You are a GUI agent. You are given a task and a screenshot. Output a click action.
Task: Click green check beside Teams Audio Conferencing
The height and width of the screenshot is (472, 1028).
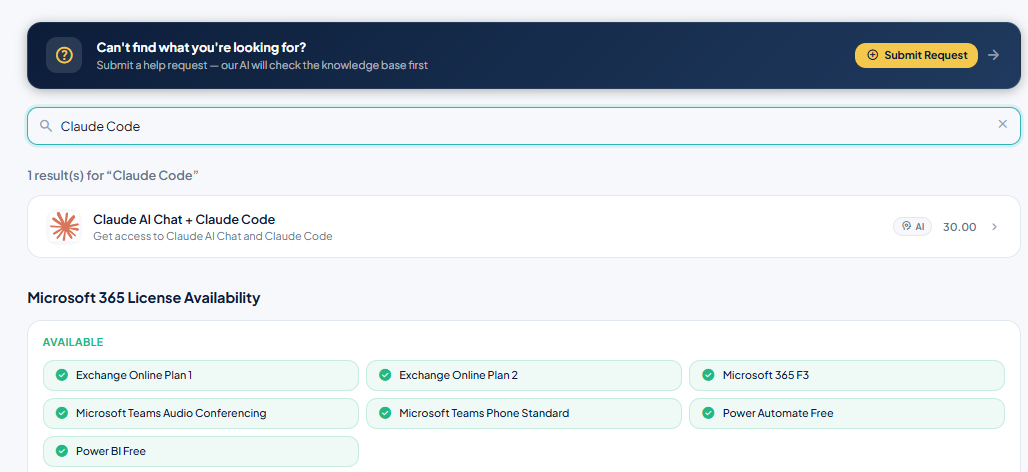click(x=62, y=413)
